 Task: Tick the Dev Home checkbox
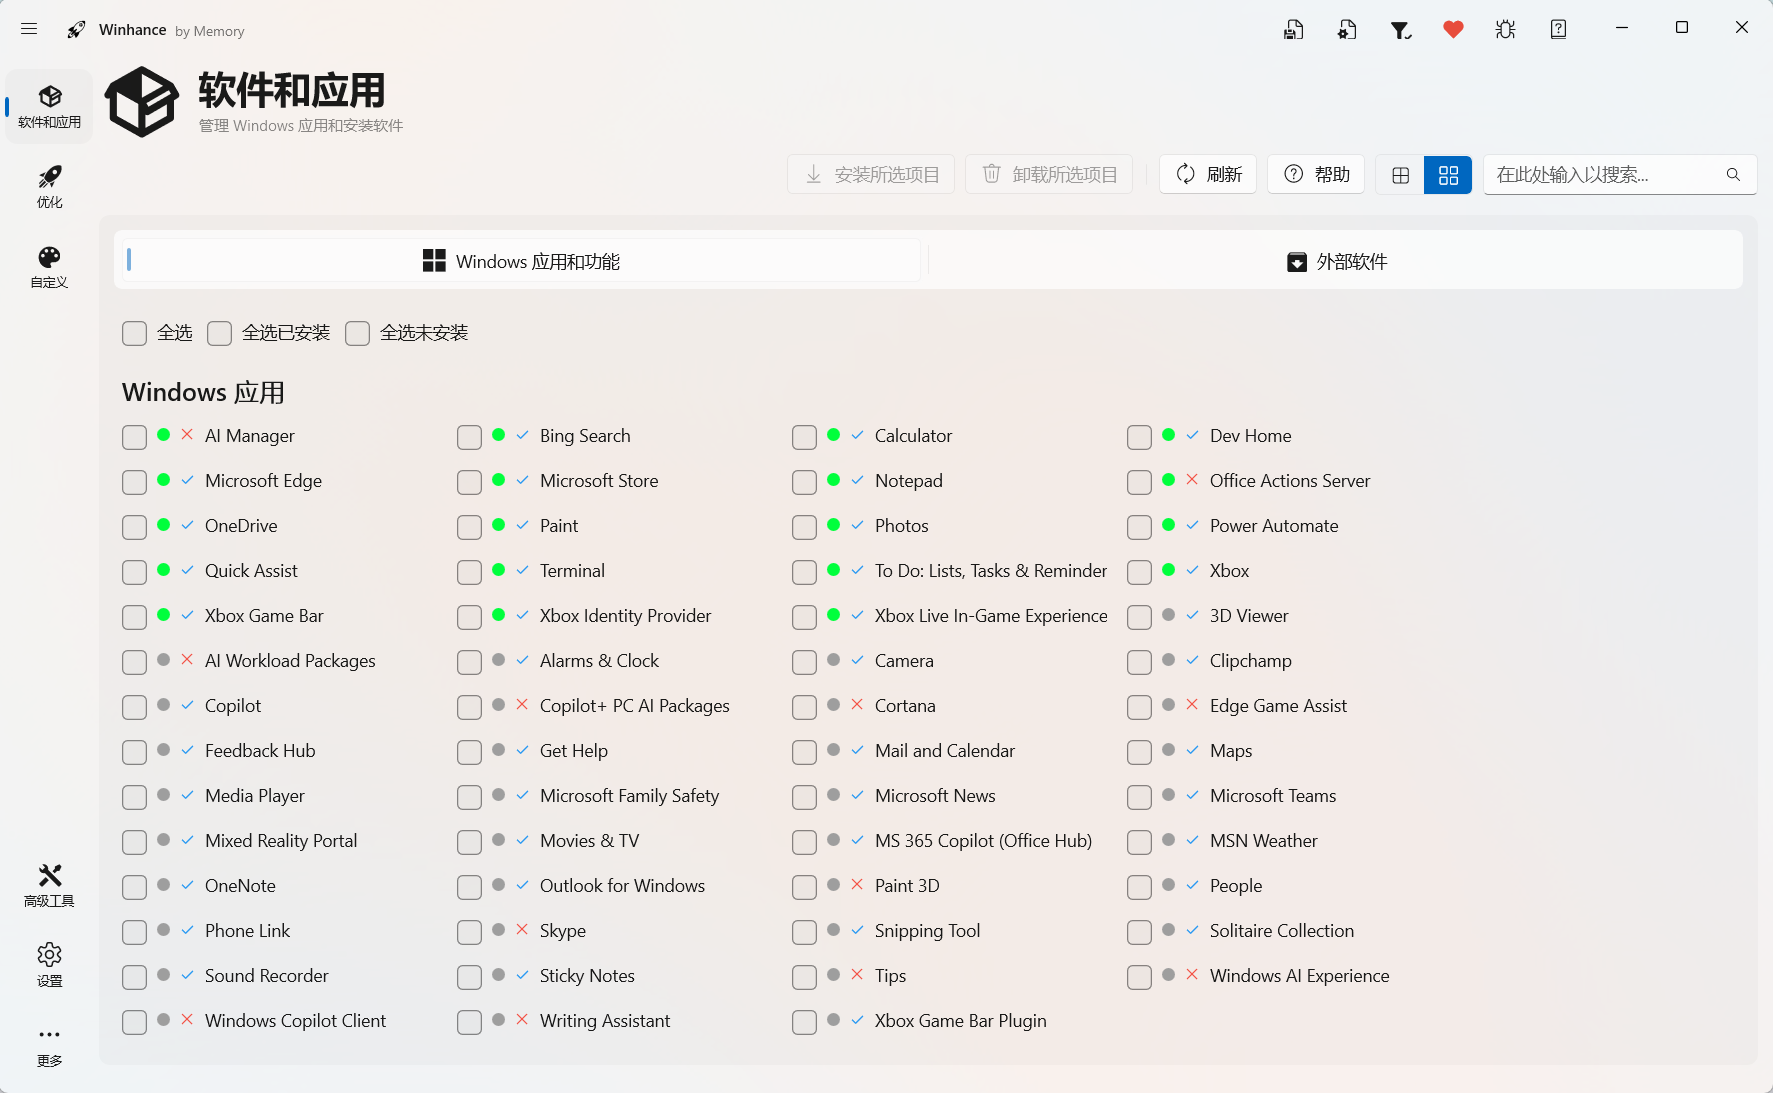[1139, 437]
